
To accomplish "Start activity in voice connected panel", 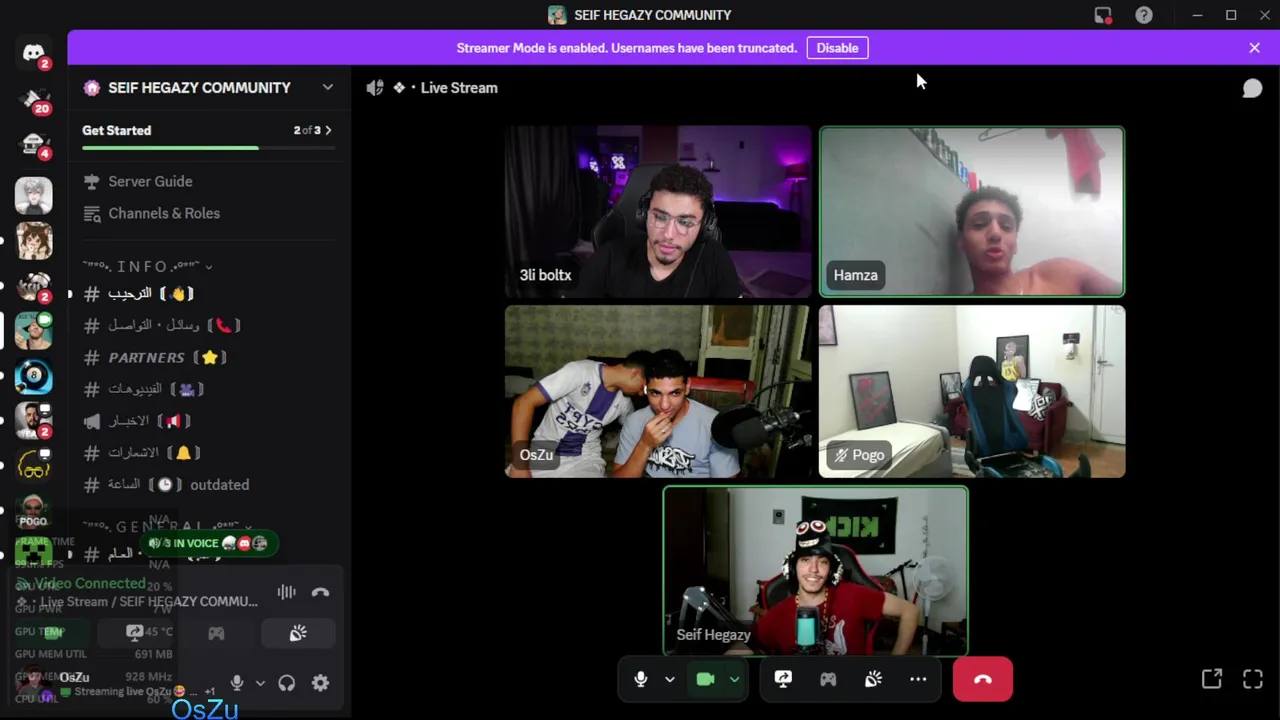I will (x=216, y=633).
